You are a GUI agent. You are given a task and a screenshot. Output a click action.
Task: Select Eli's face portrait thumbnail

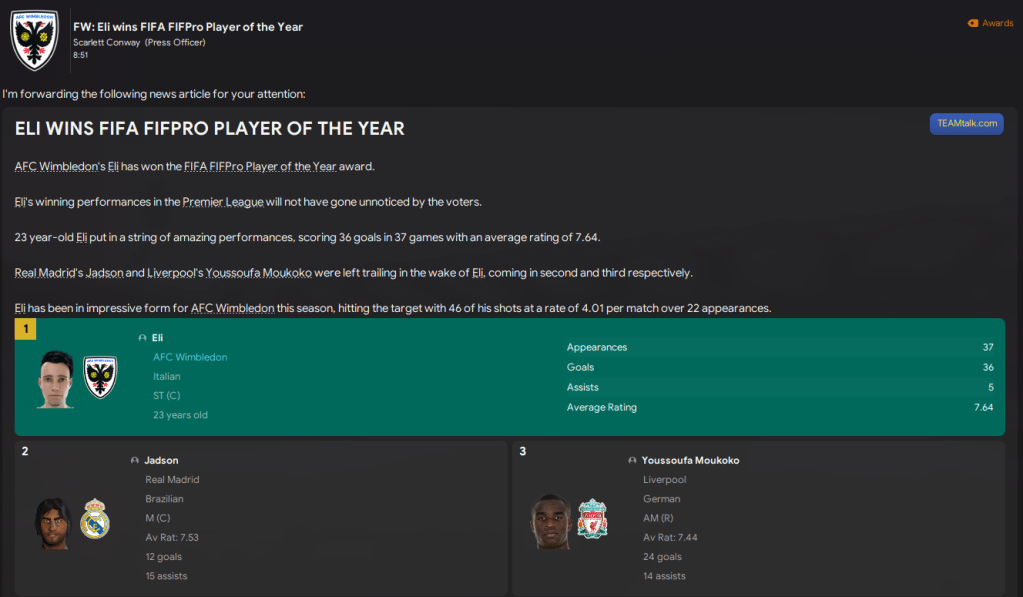tap(56, 379)
